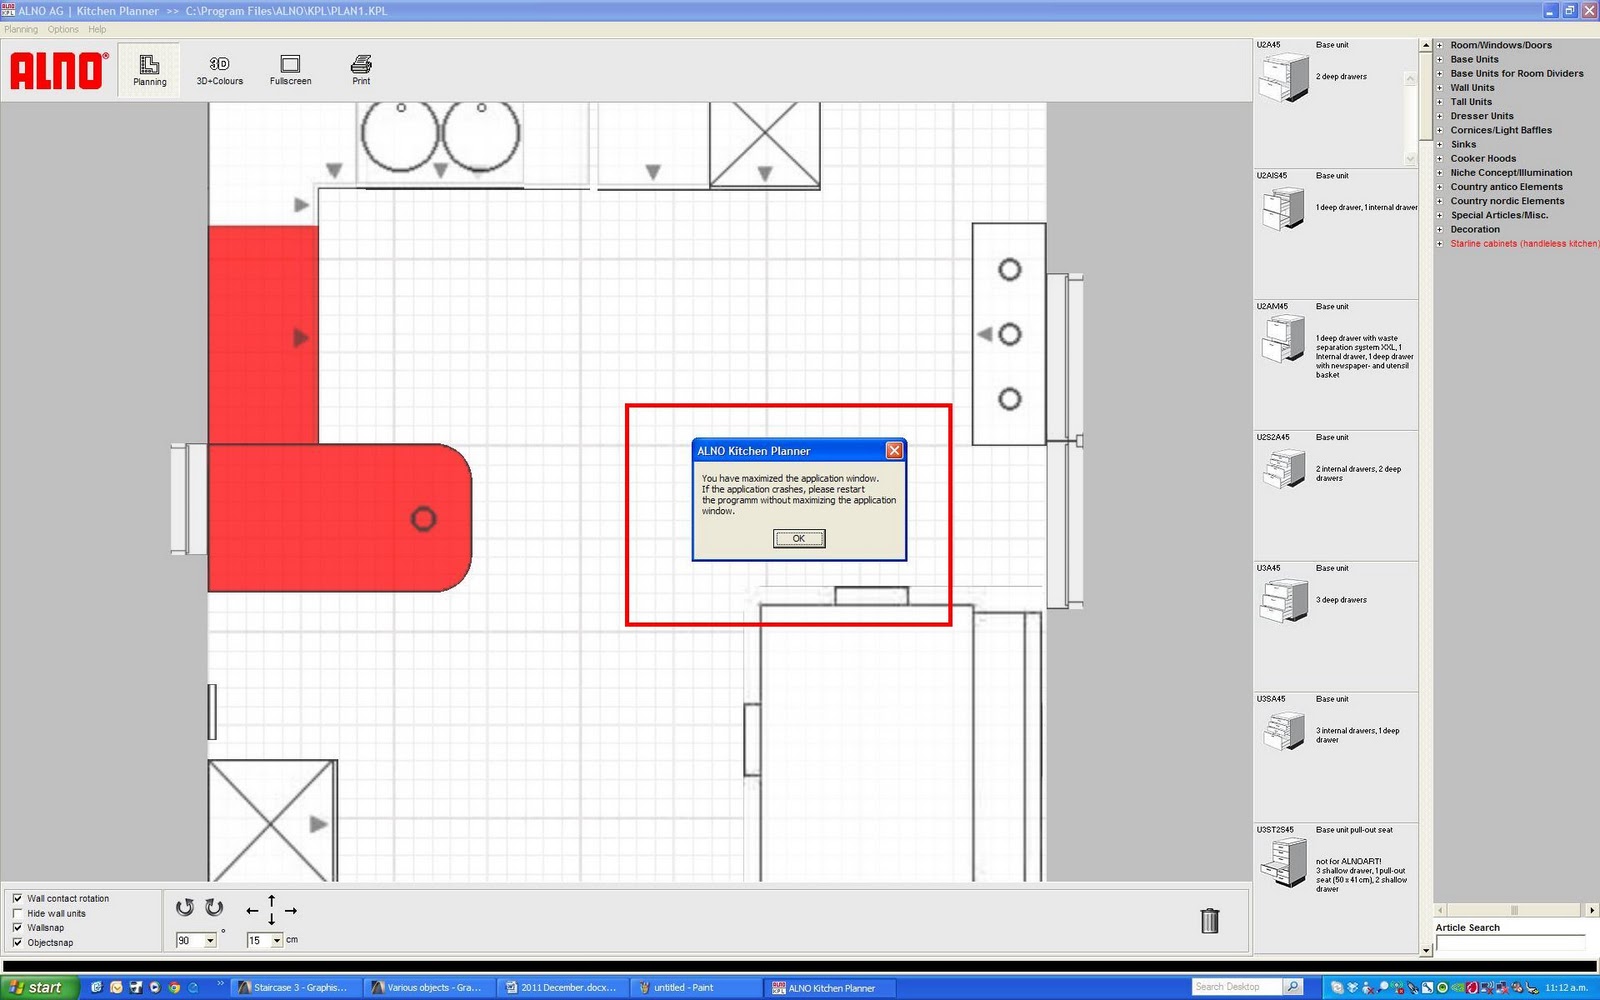Select the three-burner hob unit
The width and height of the screenshot is (1600, 1000).
pyautogui.click(x=1009, y=334)
